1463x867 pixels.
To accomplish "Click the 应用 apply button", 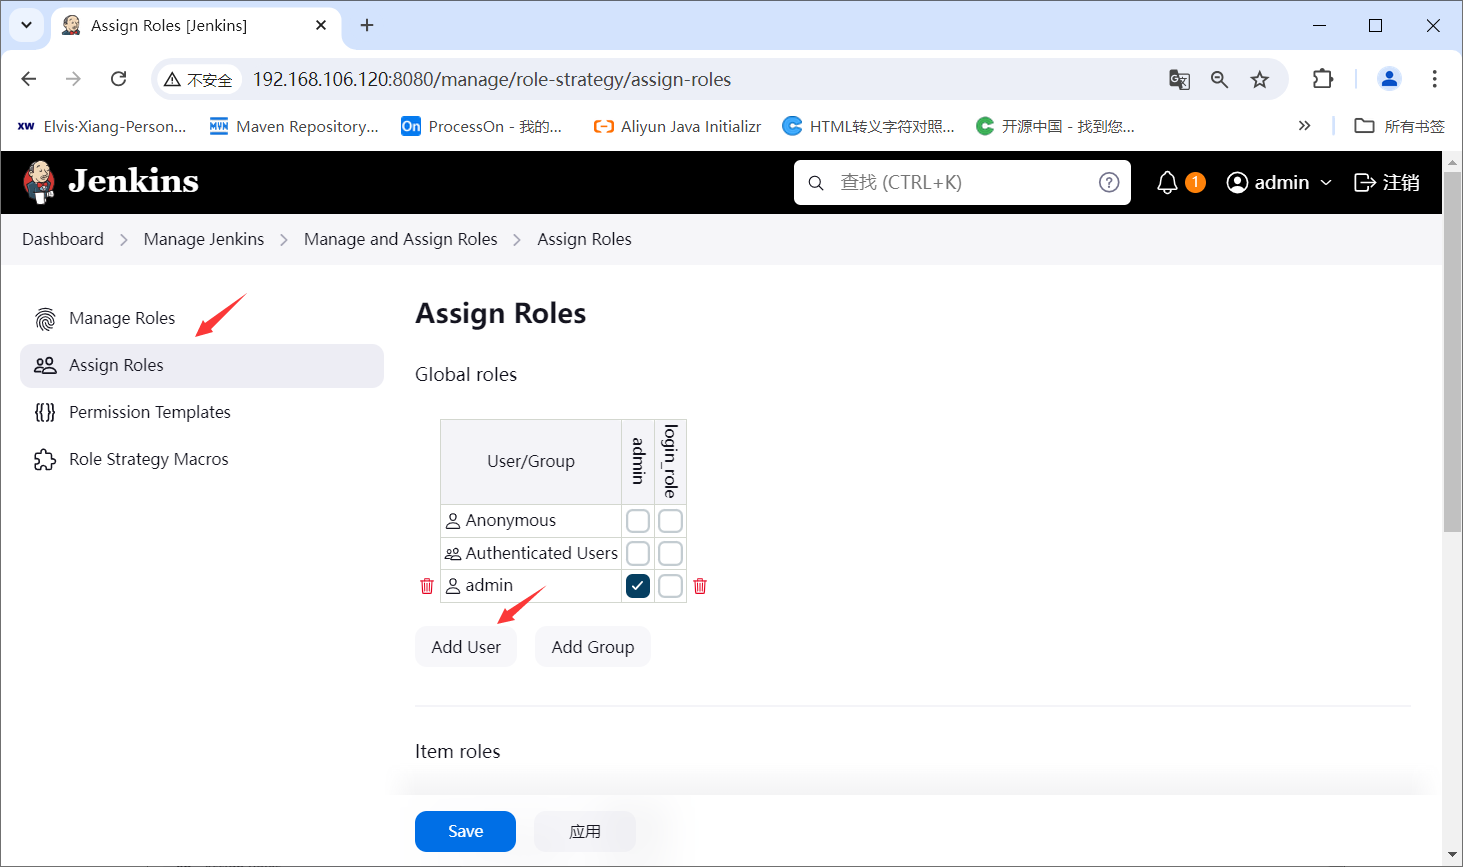I will pyautogui.click(x=585, y=831).
